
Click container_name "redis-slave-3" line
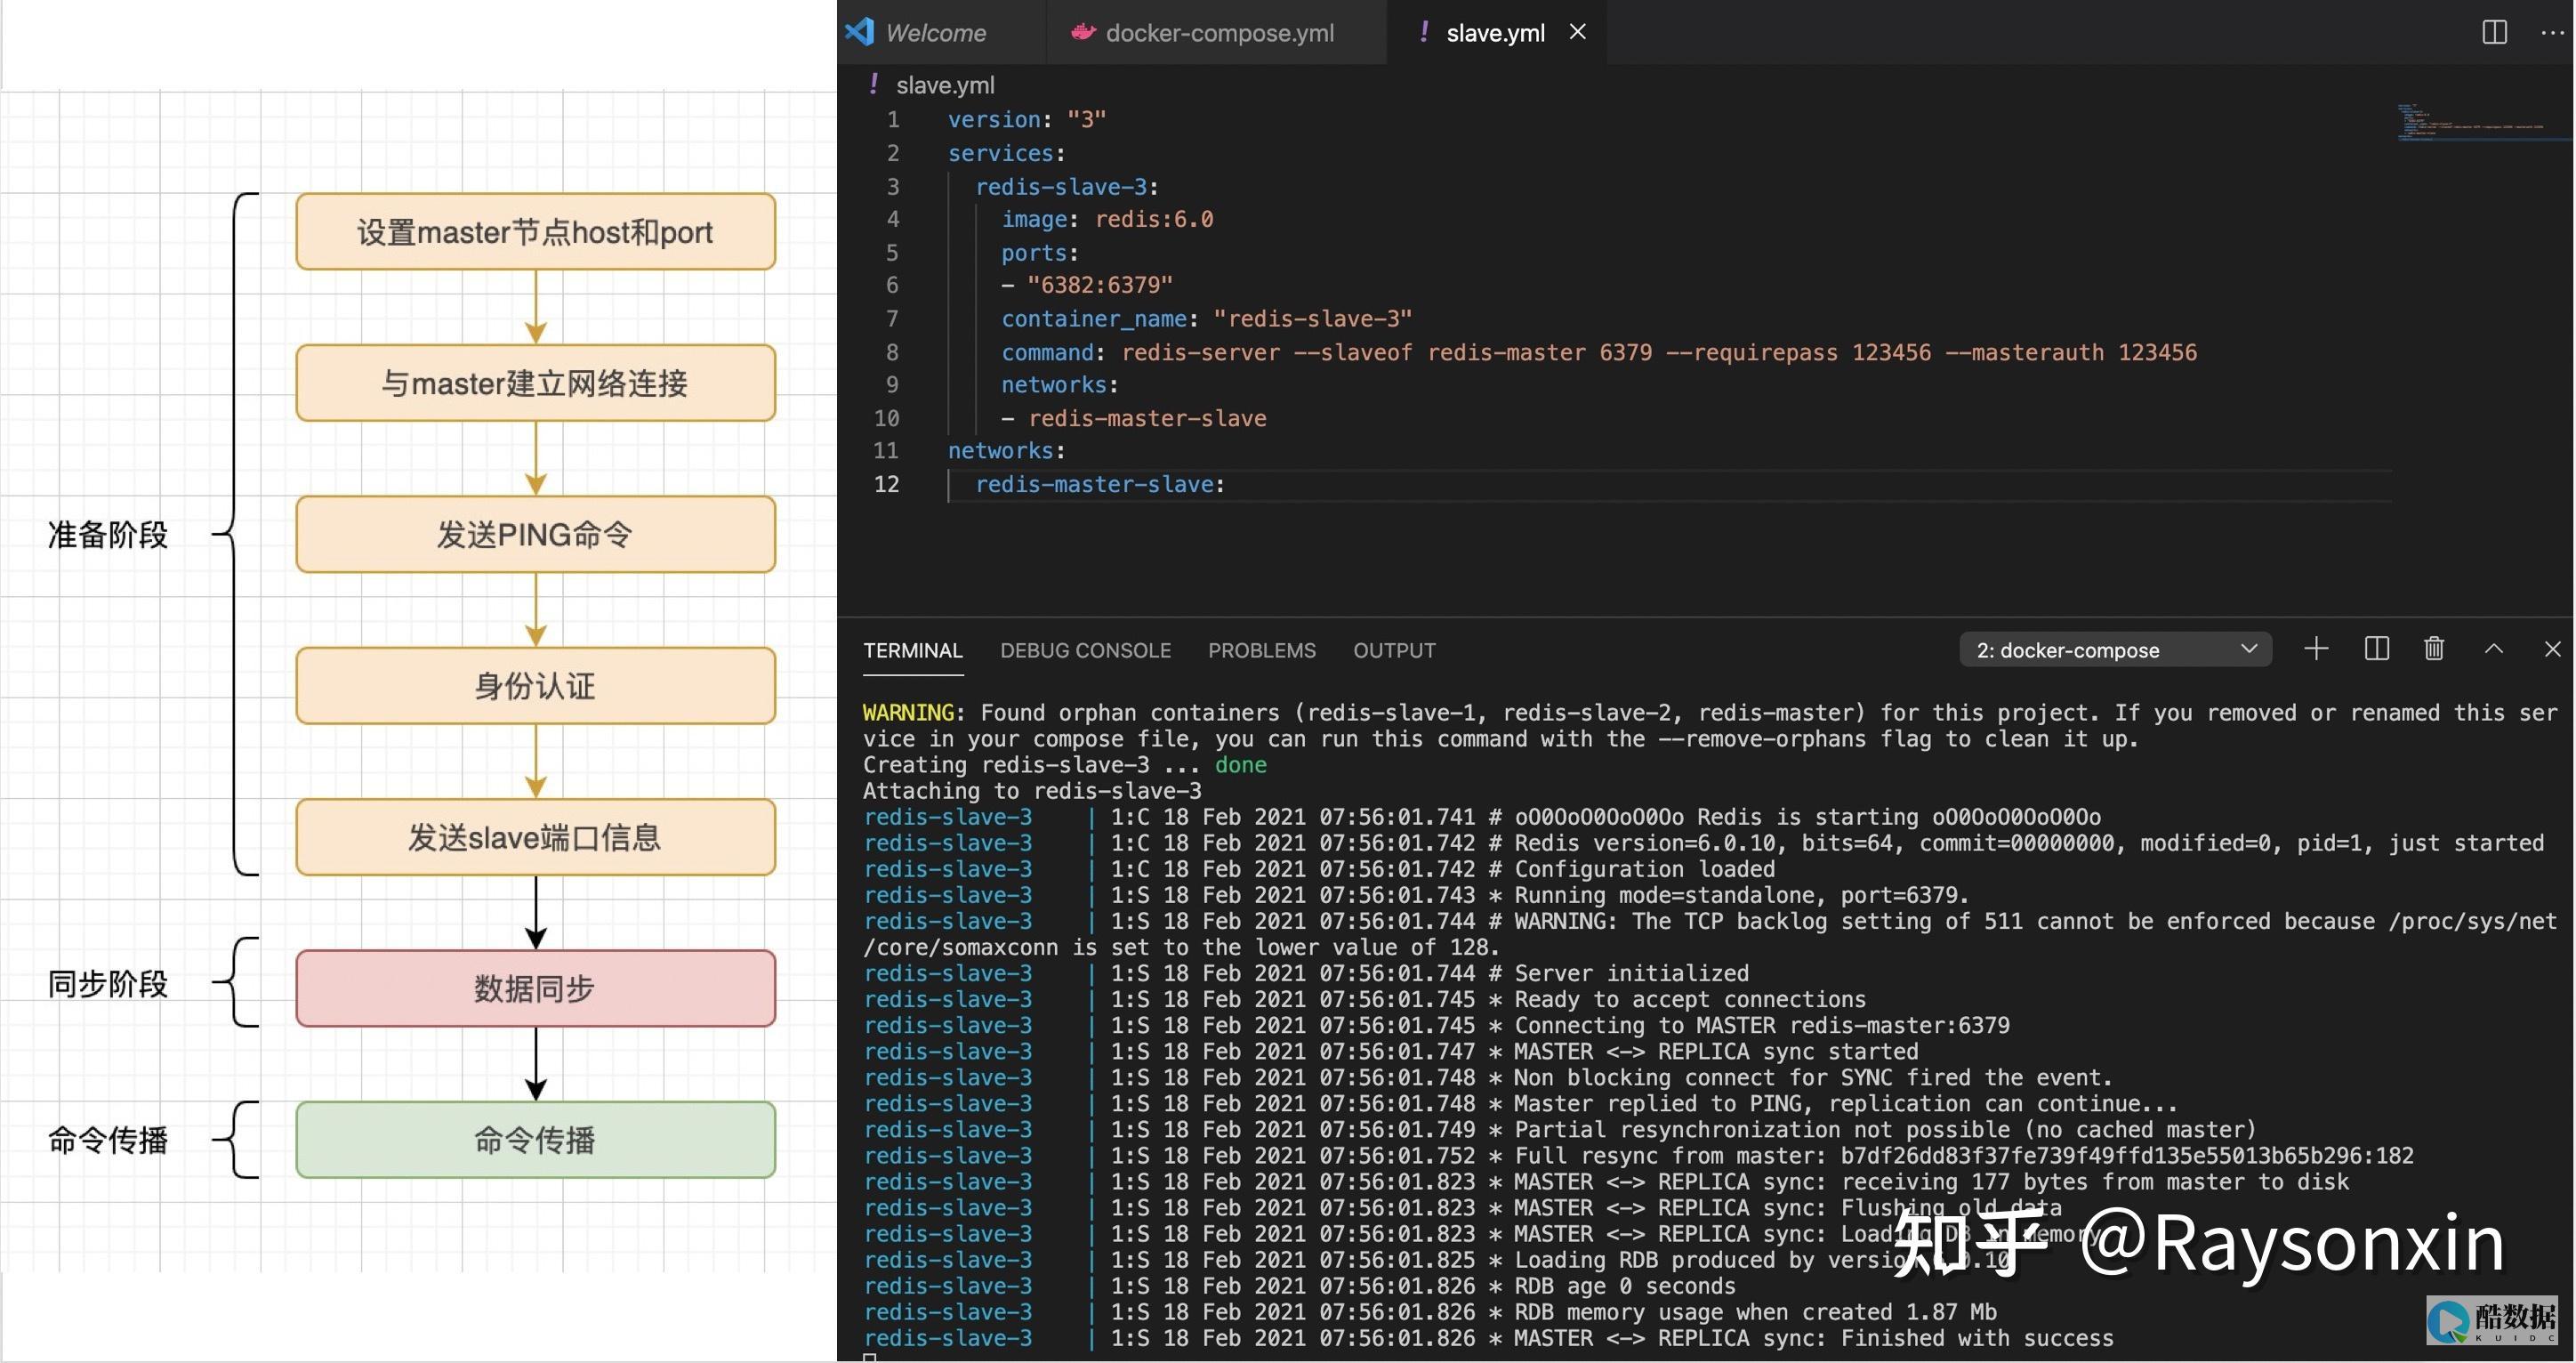tap(1206, 319)
